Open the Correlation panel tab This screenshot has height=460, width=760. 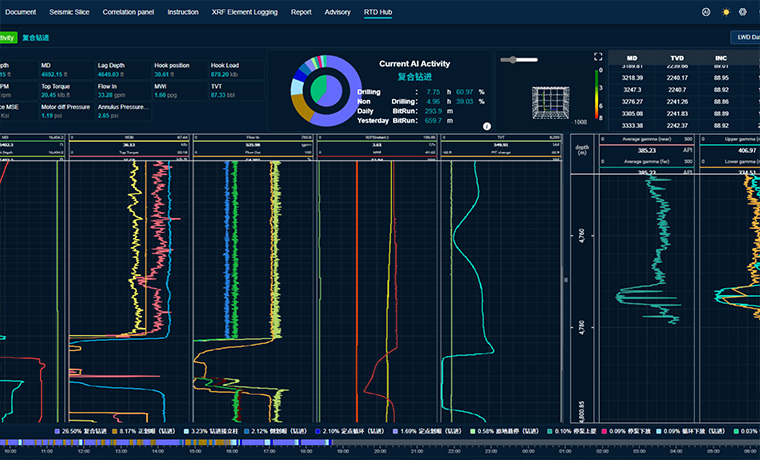click(x=129, y=12)
